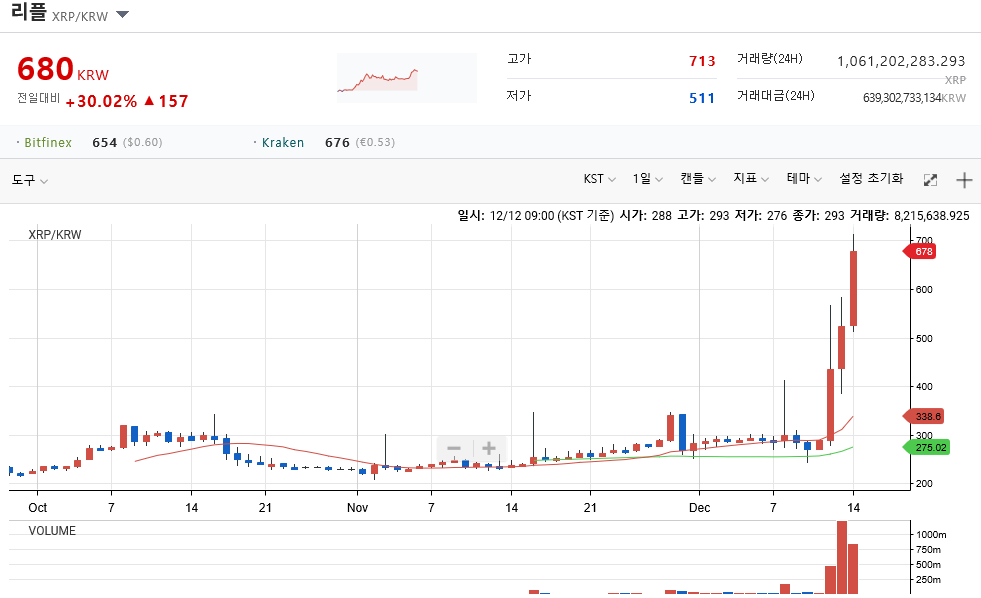Expand the 지표 indicators dropdown
Image resolution: width=981 pixels, height=598 pixels.
click(751, 179)
